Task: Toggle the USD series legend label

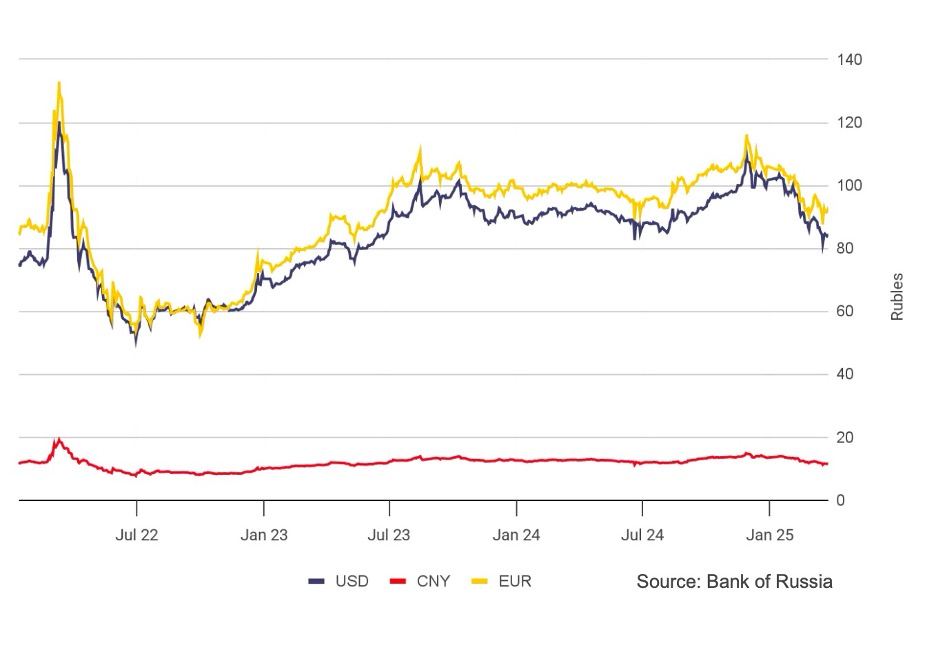Action: 351,581
